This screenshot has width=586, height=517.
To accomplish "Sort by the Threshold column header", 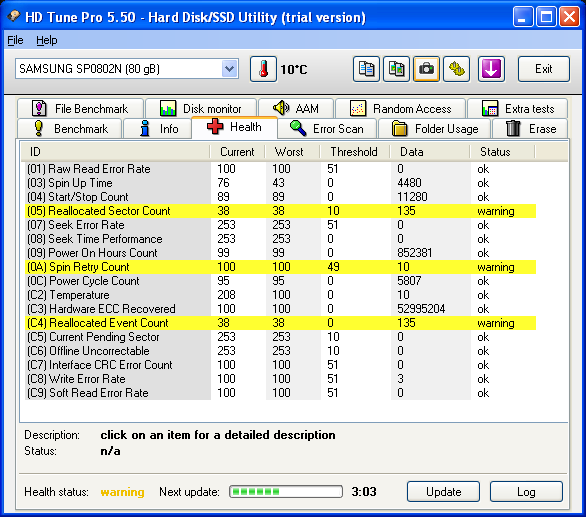I will [x=354, y=152].
